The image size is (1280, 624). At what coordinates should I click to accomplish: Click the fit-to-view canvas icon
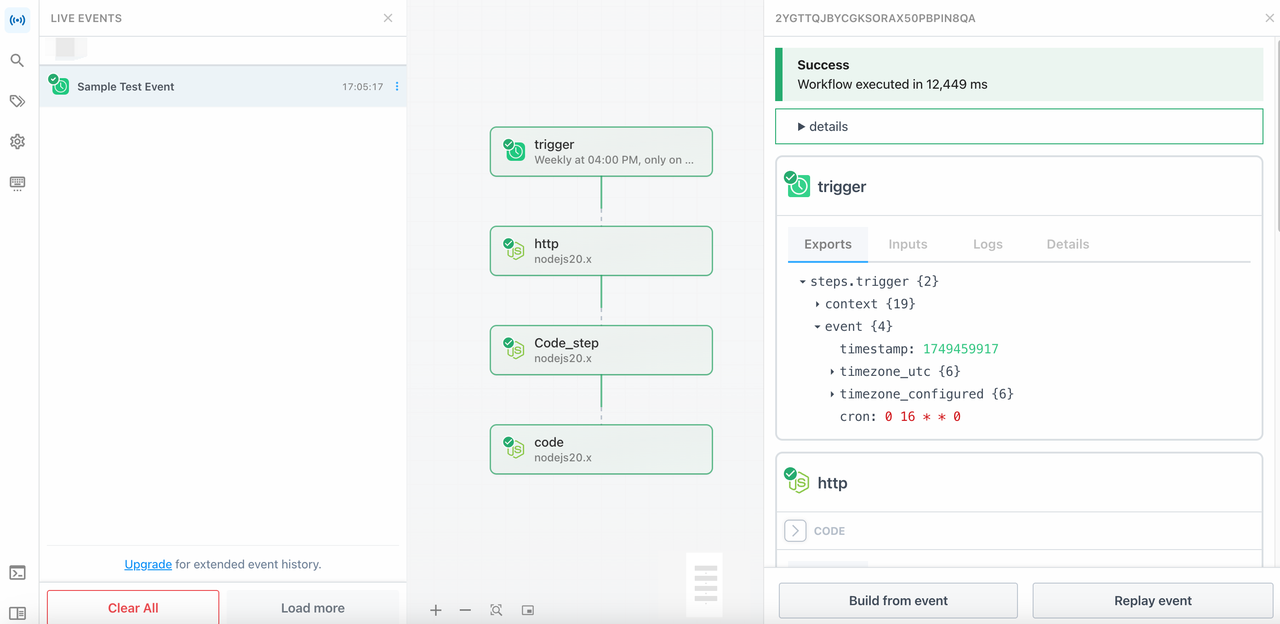(496, 610)
